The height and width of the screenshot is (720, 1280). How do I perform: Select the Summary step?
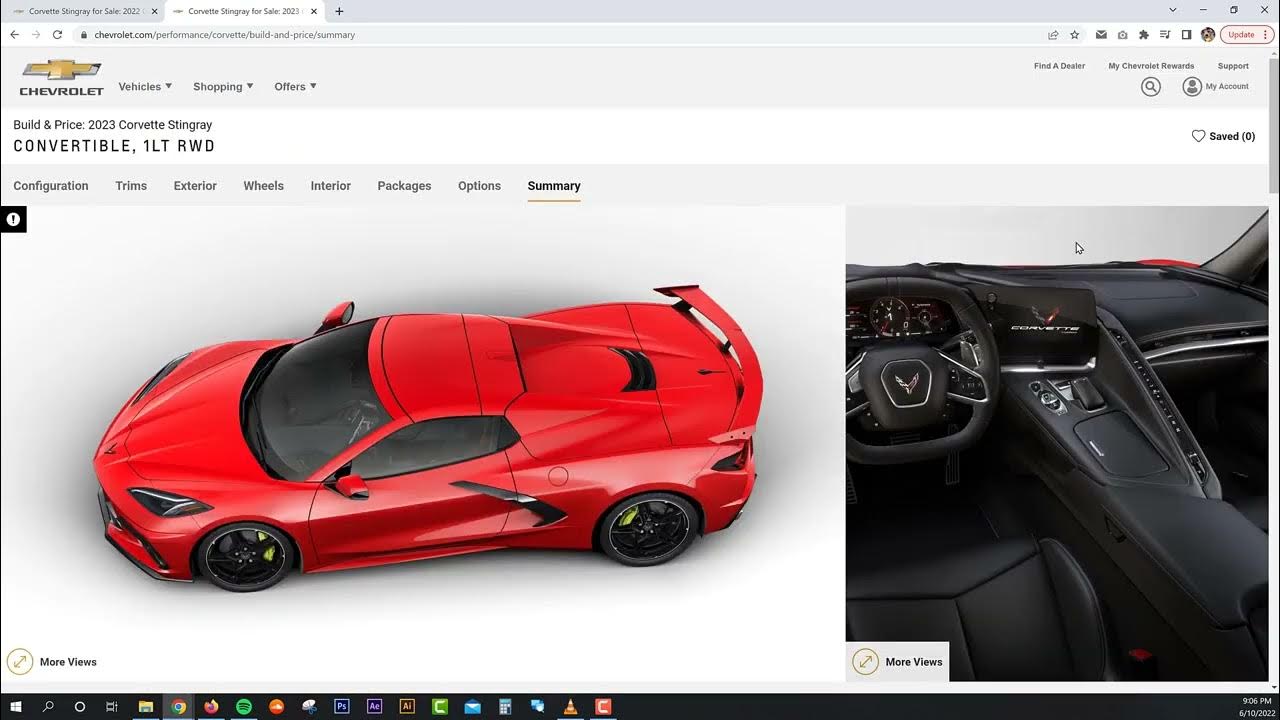pos(554,186)
